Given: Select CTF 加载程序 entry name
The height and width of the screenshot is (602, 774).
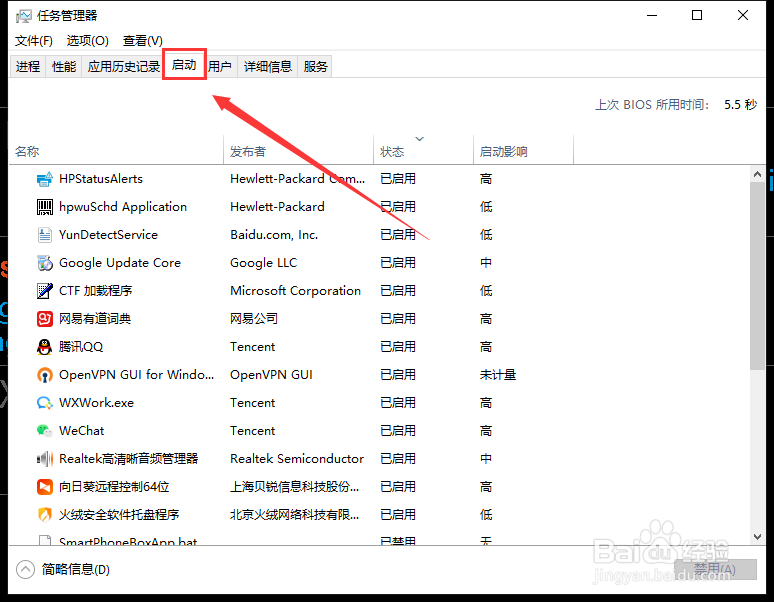Looking at the screenshot, I should (95, 291).
